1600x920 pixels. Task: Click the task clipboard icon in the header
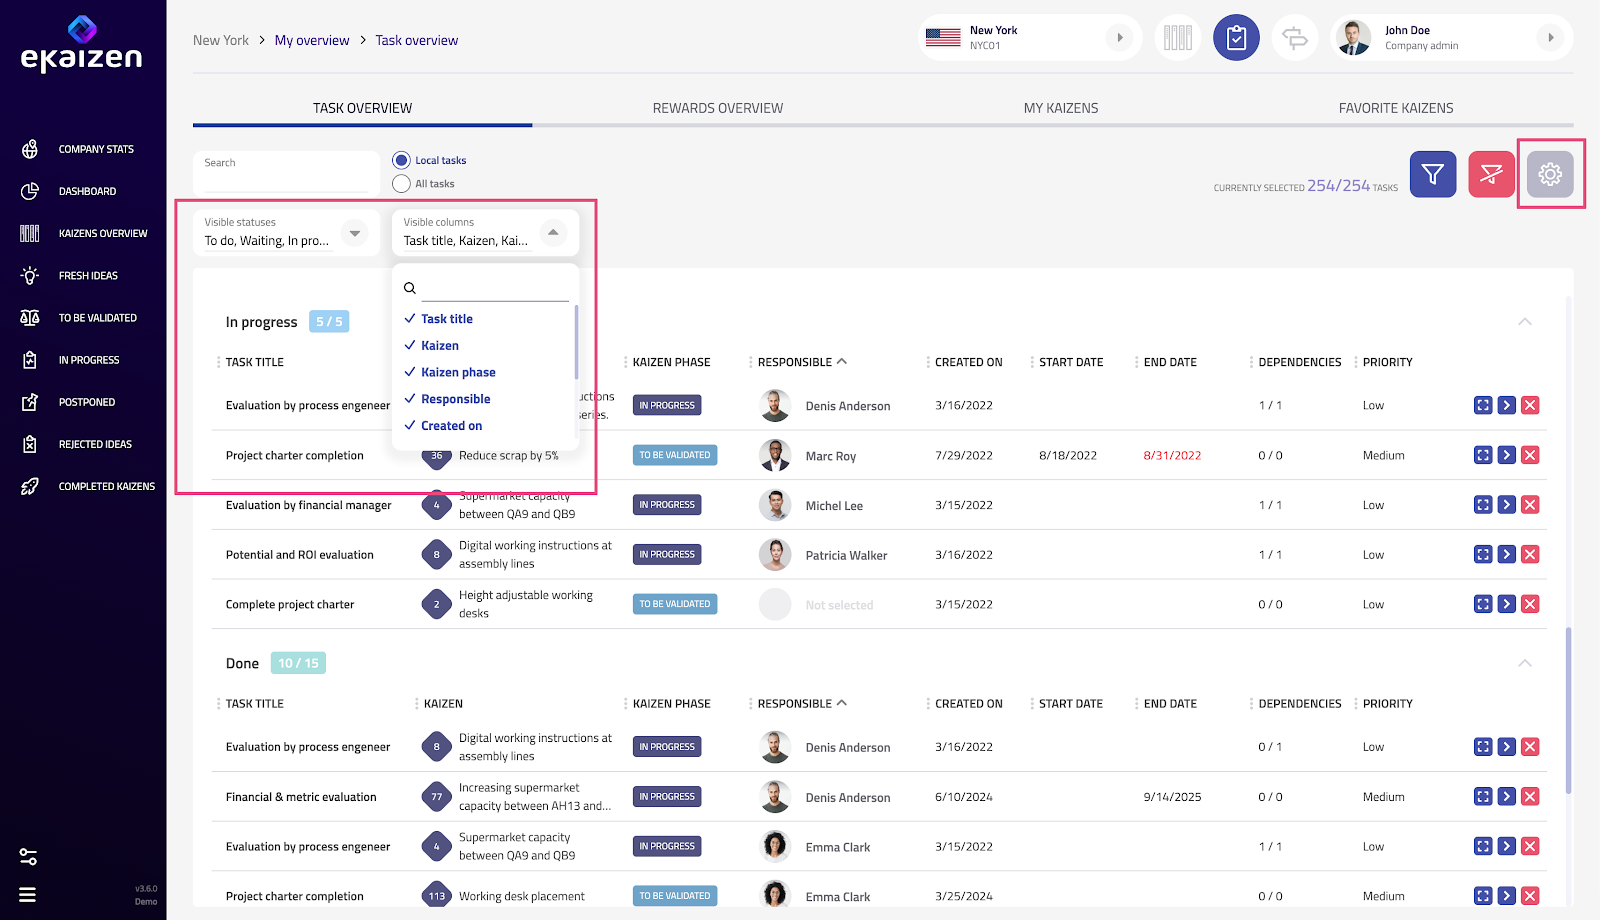pos(1236,38)
